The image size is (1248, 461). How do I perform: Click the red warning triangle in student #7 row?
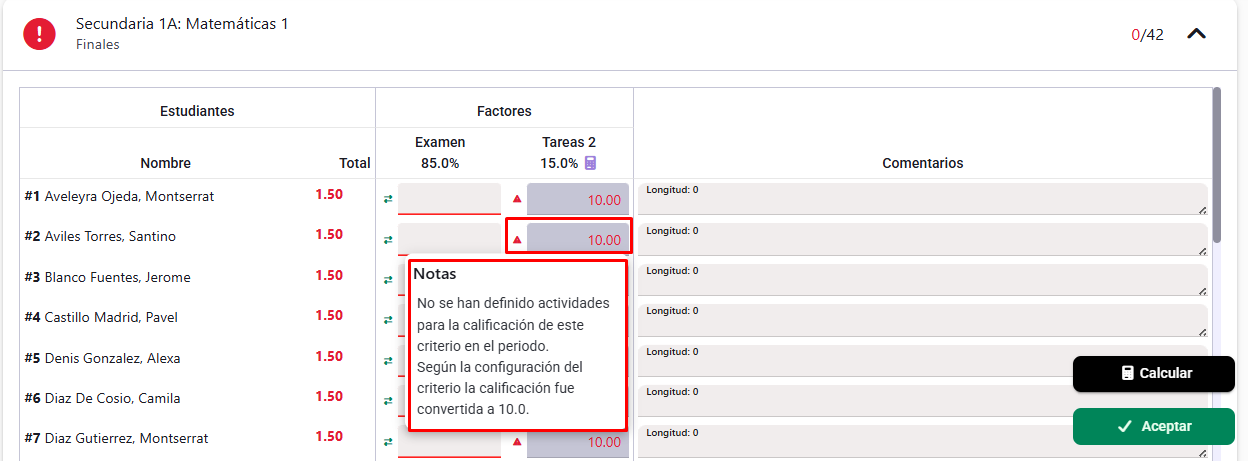point(517,442)
